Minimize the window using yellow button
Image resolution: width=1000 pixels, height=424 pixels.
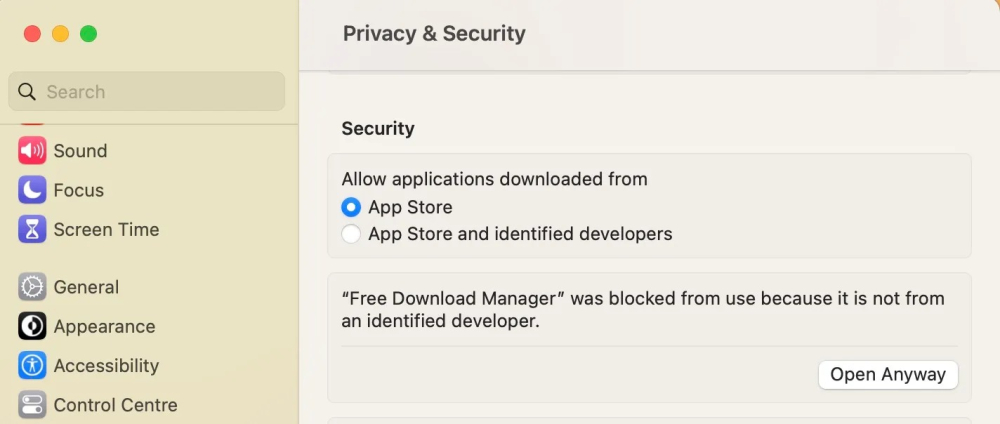coord(60,34)
